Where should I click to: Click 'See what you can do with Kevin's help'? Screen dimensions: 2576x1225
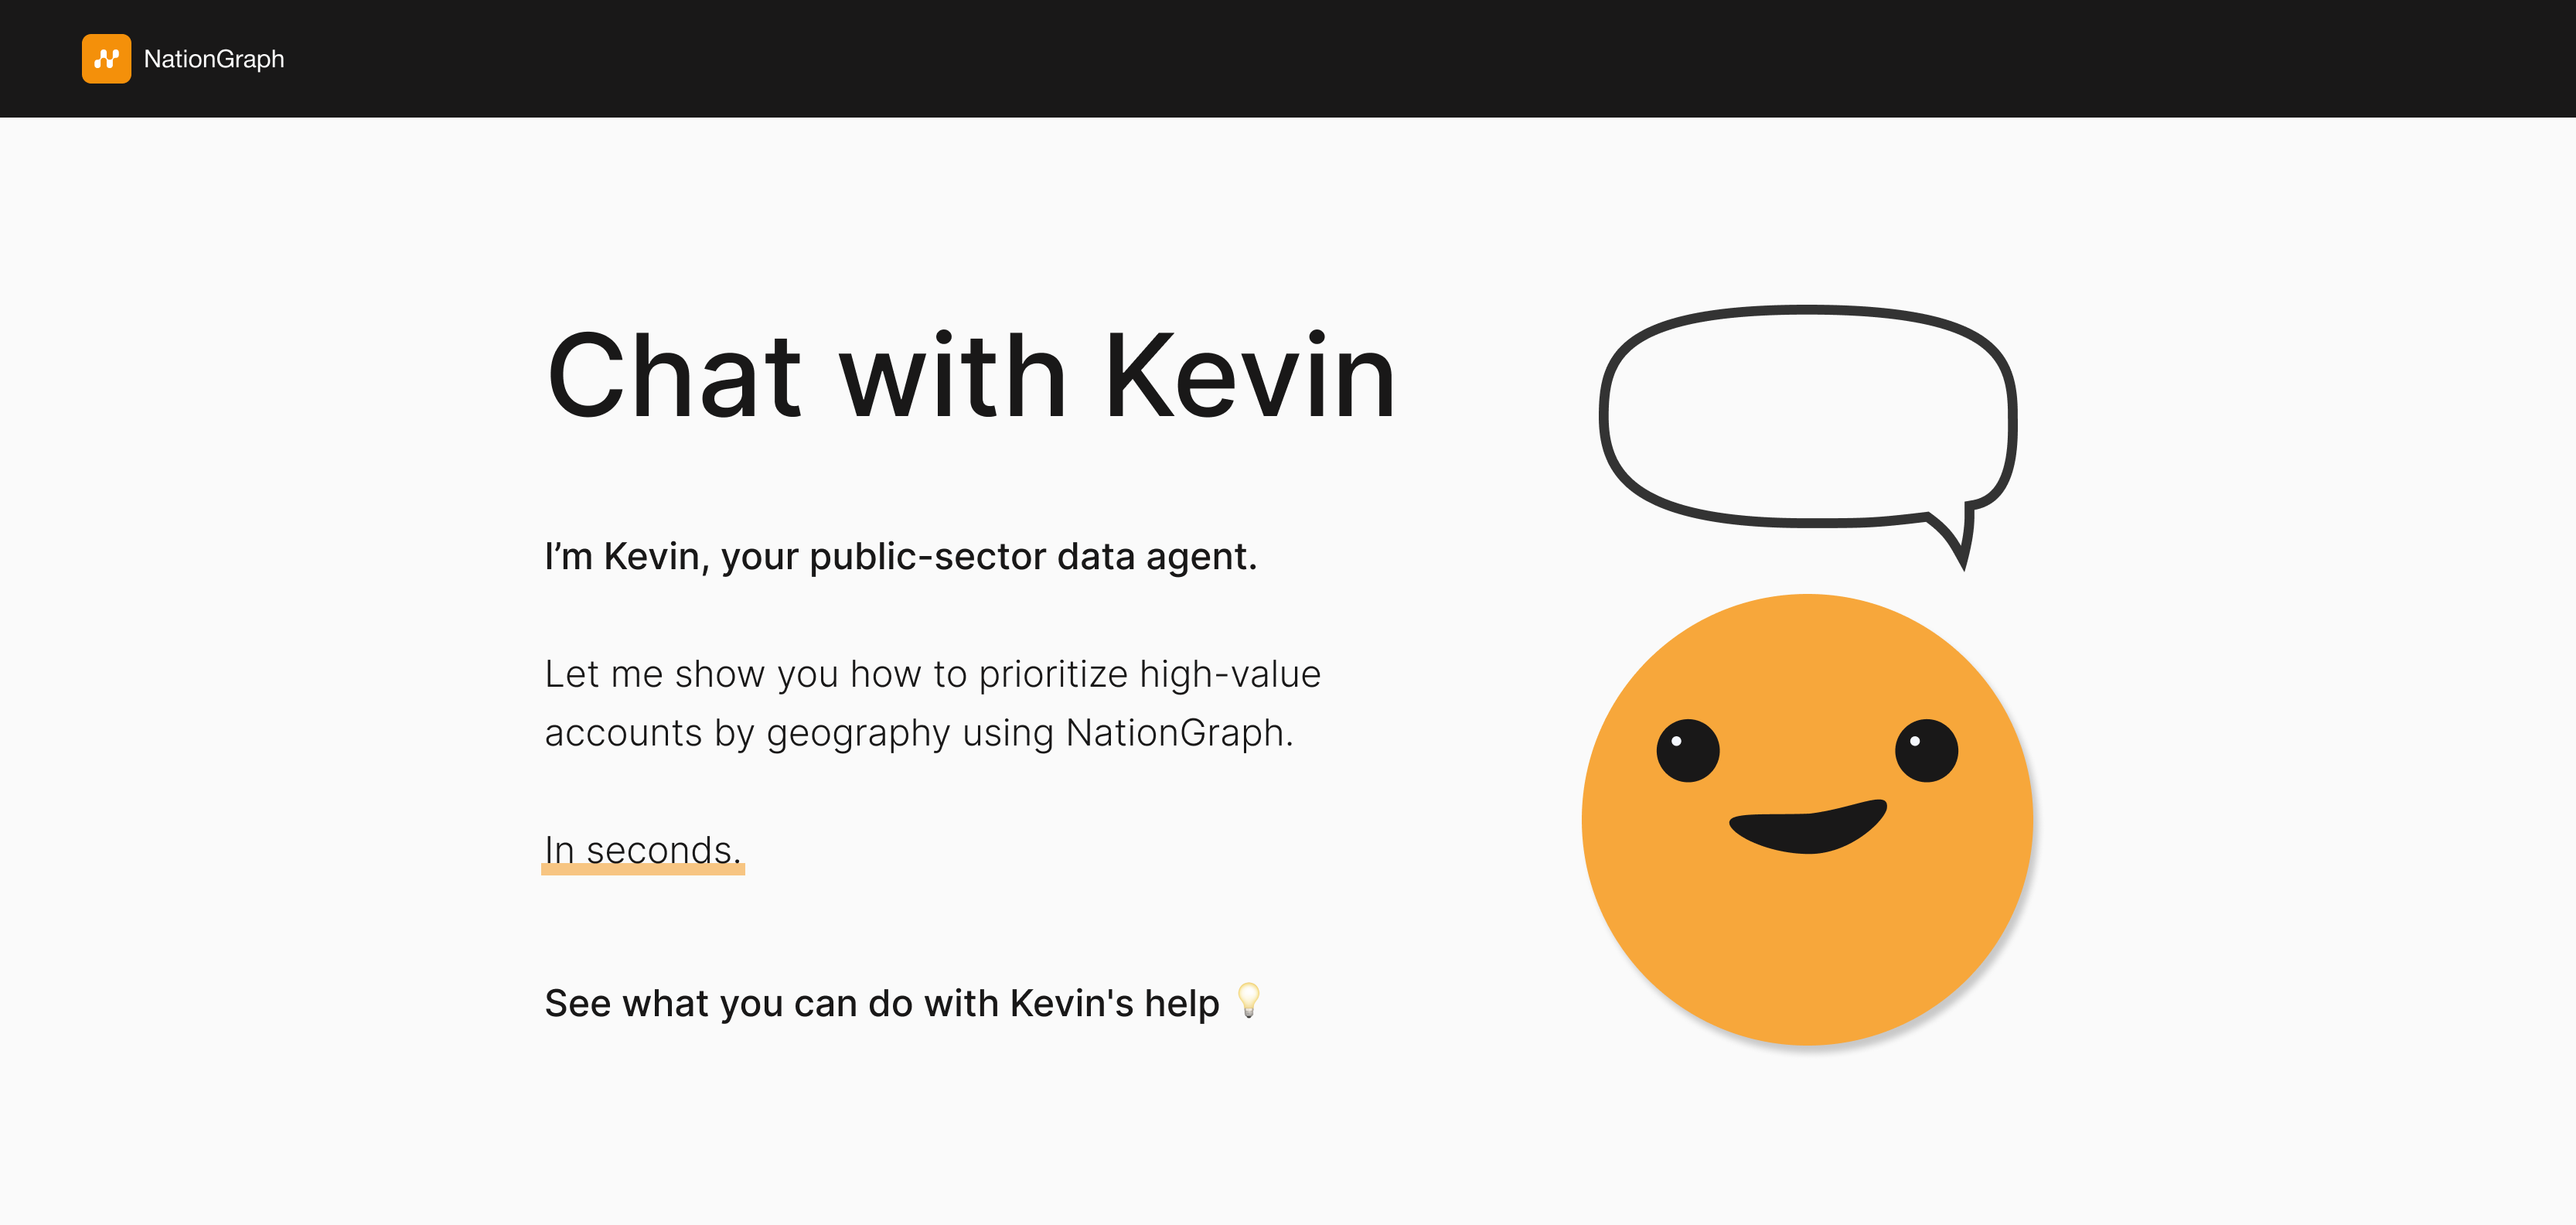pyautogui.click(x=882, y=1003)
